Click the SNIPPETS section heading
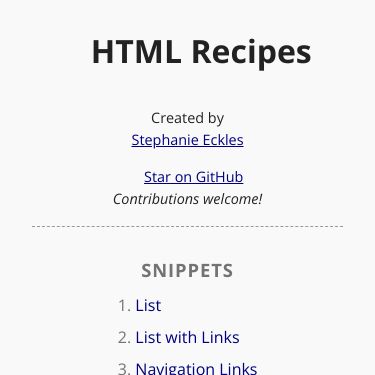Screen dimensions: 375x375 [187, 270]
